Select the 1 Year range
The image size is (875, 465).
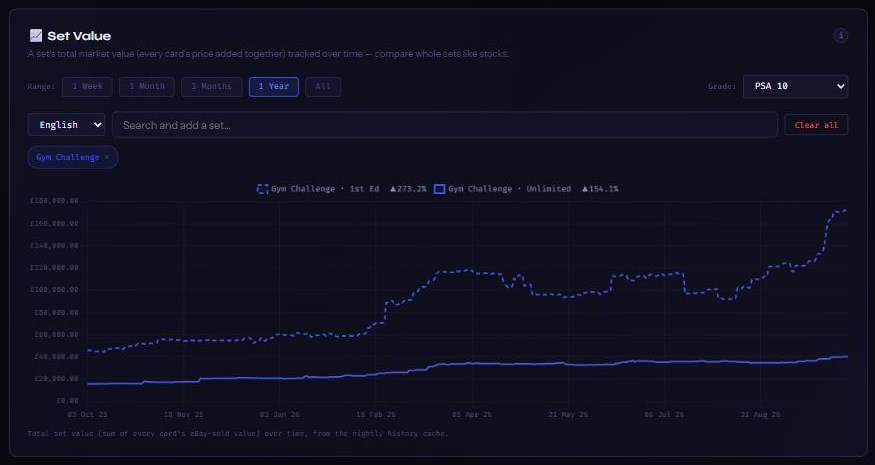(x=273, y=87)
